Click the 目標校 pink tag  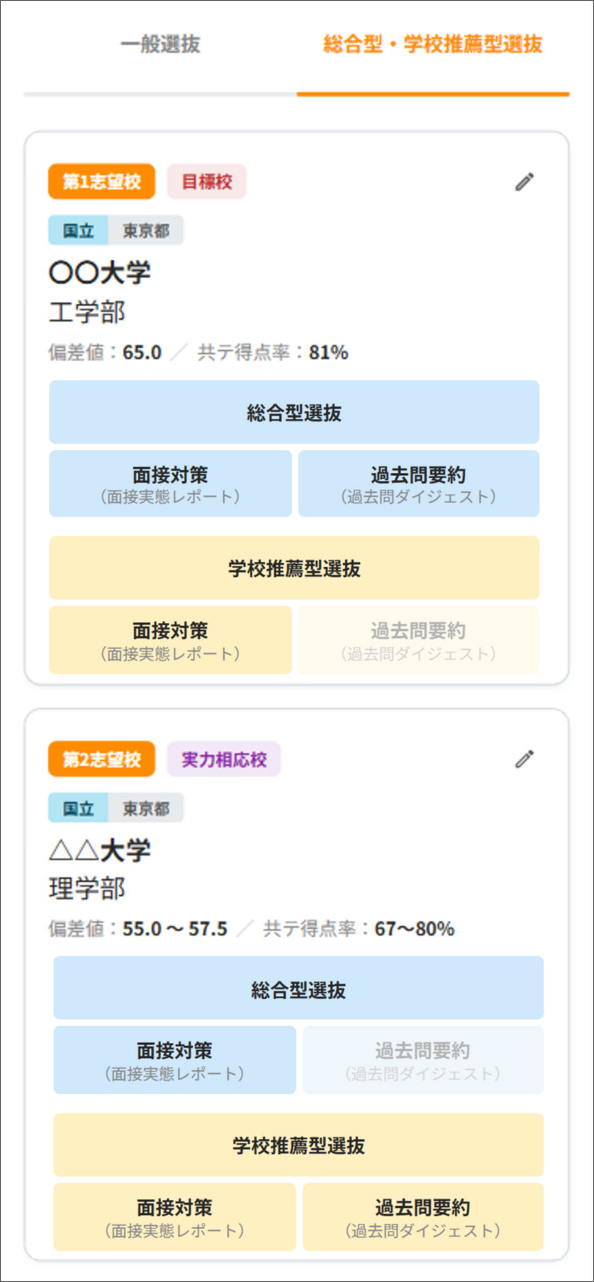click(206, 182)
